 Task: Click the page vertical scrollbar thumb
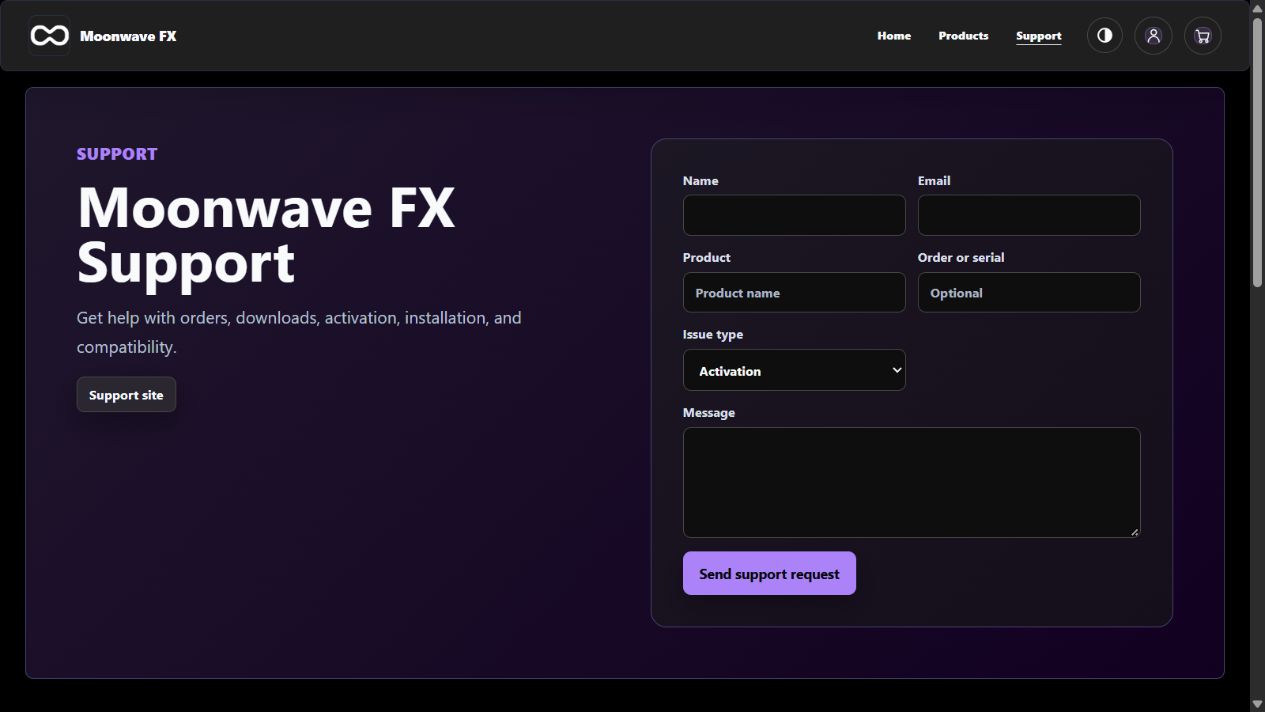[x=1257, y=151]
